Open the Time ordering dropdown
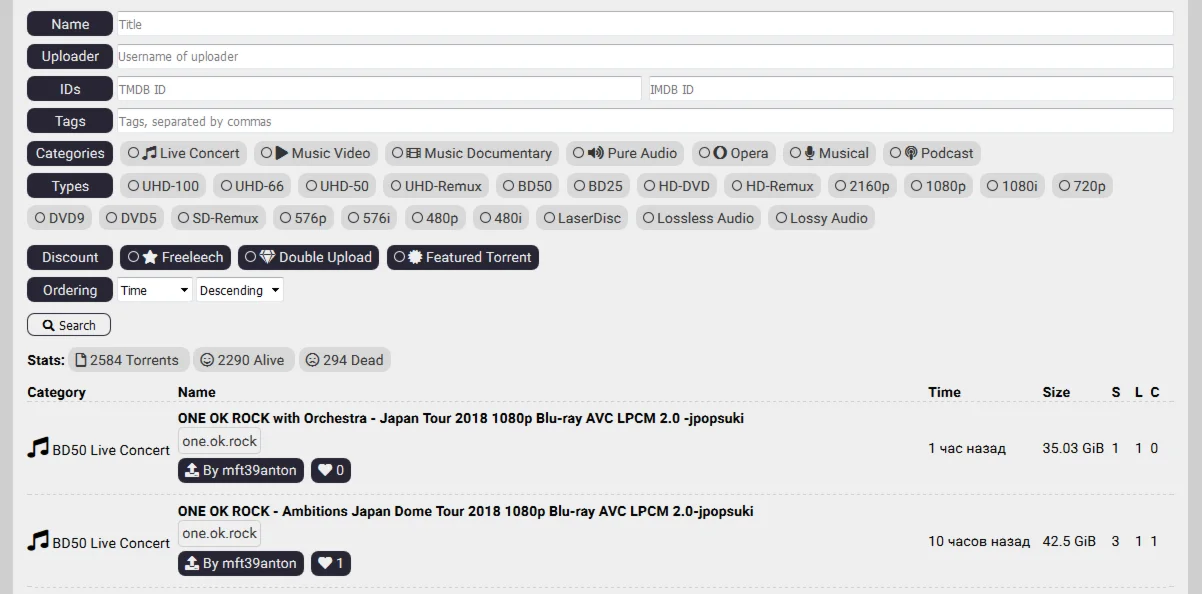Image resolution: width=1202 pixels, height=594 pixels. pos(154,290)
